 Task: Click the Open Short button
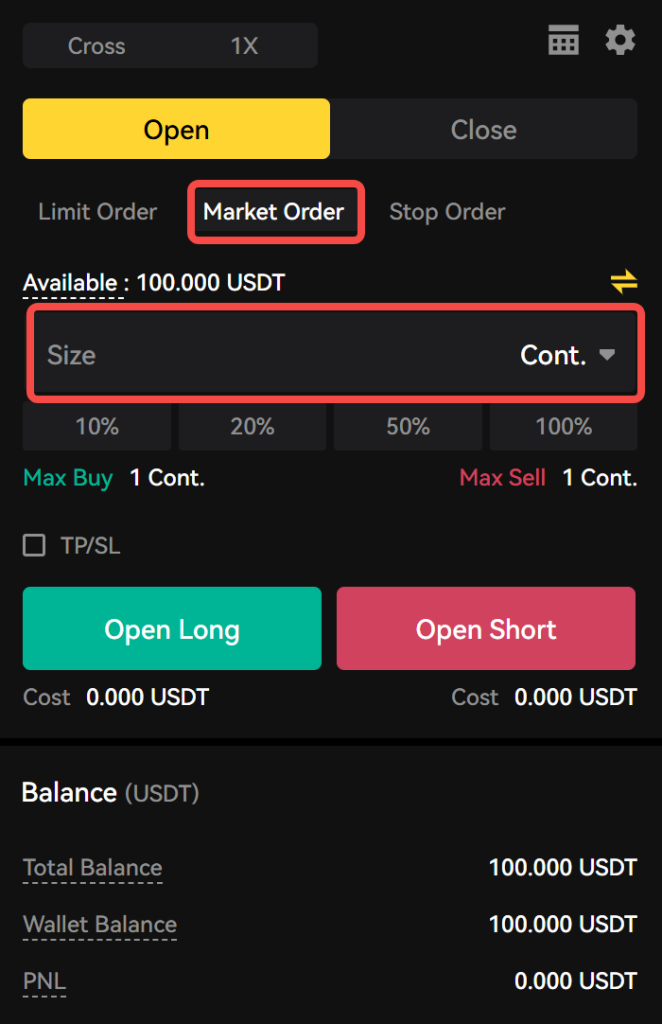coord(486,629)
